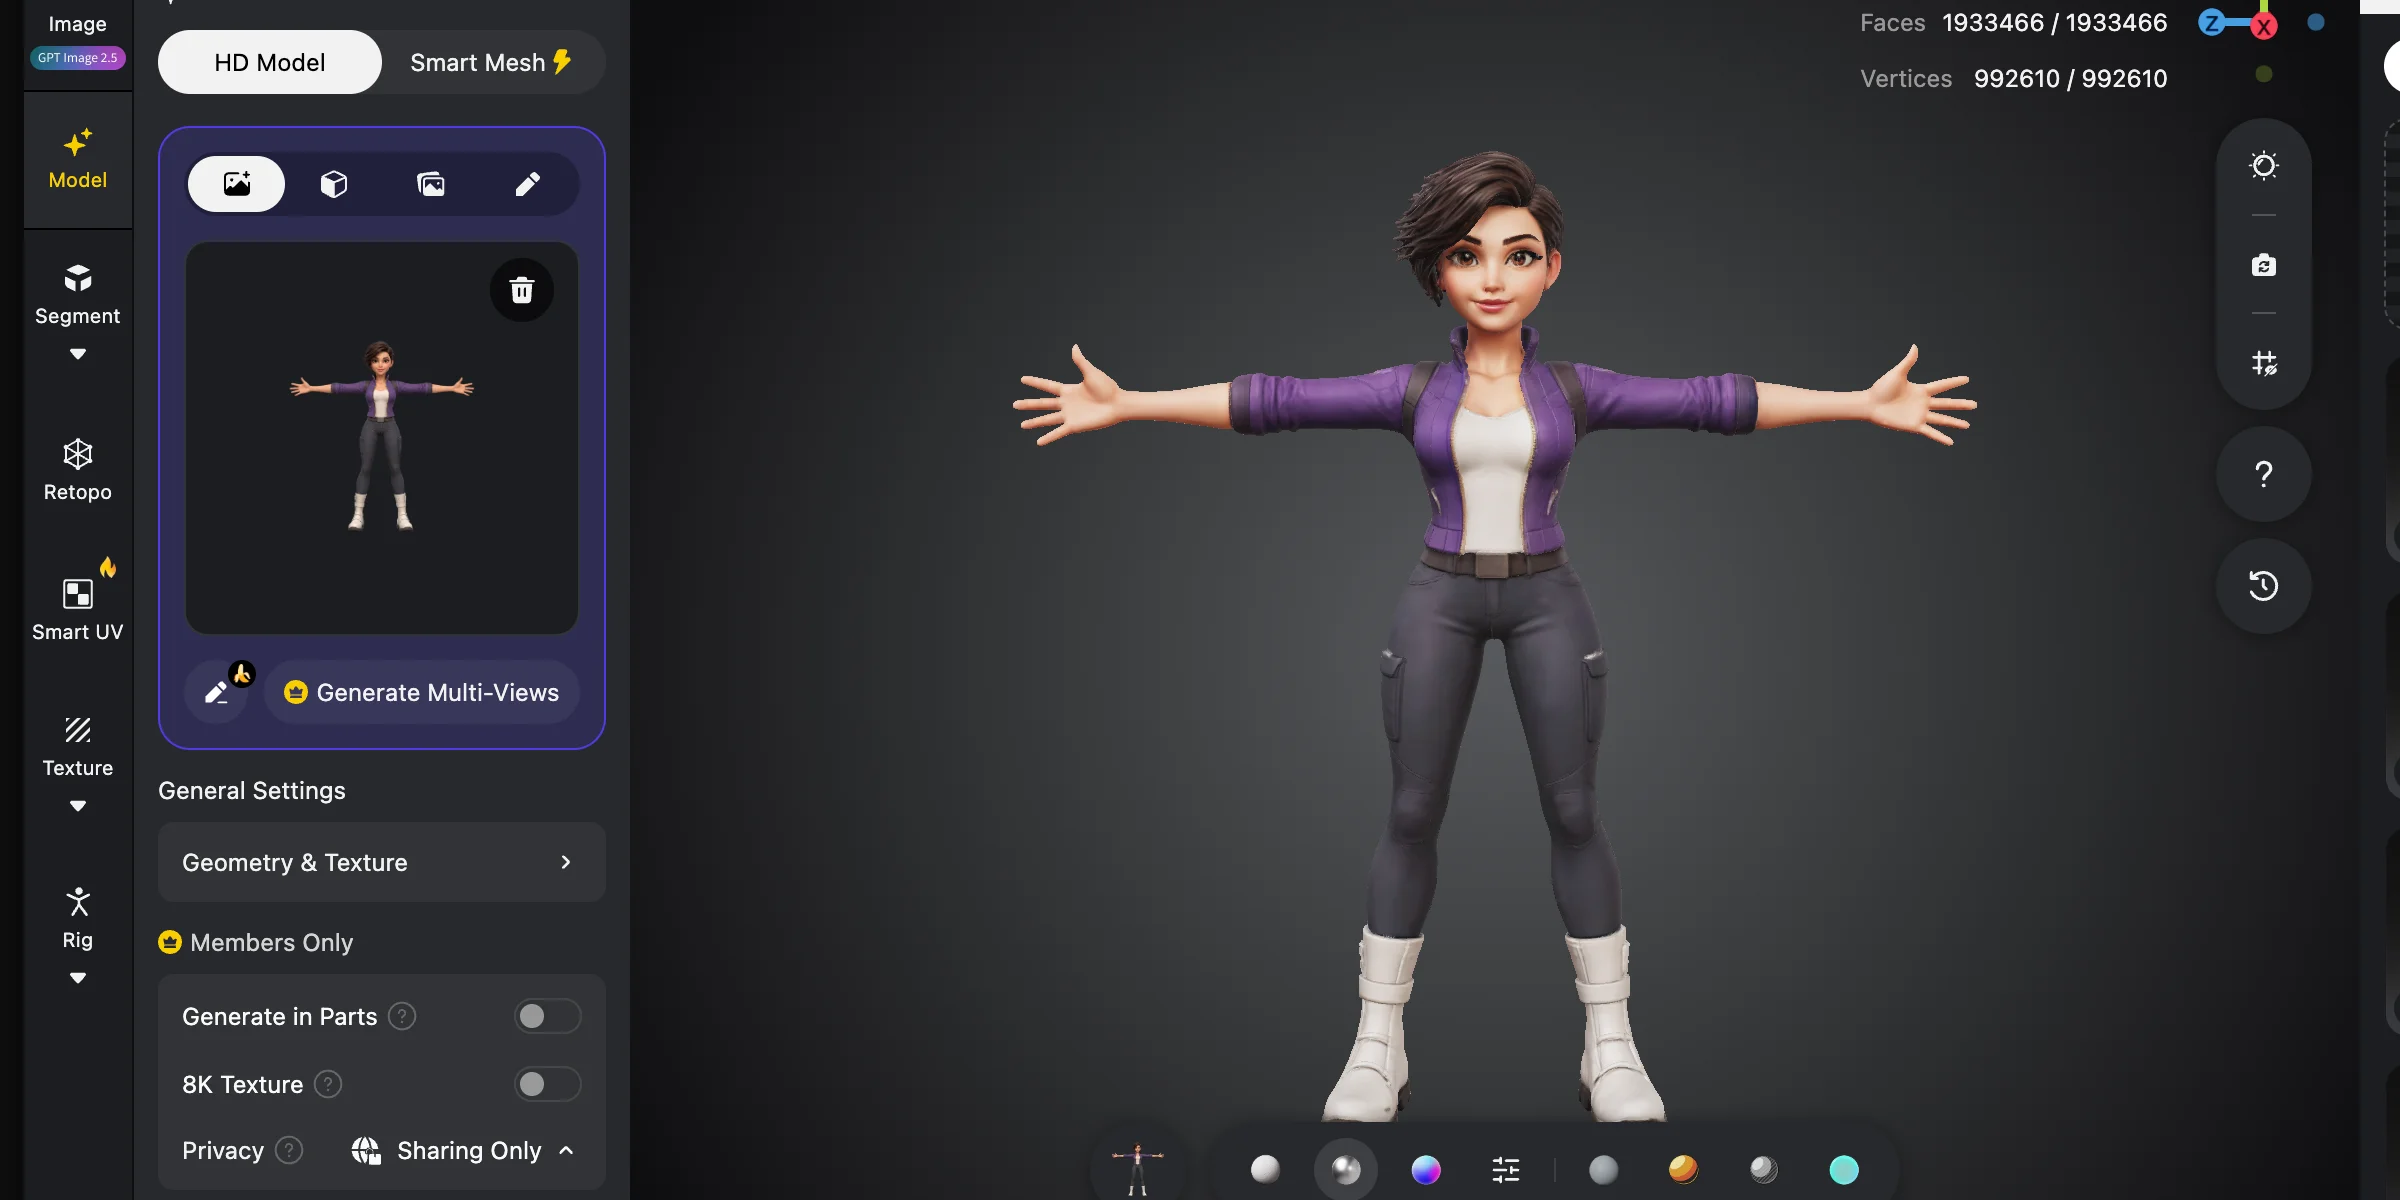Expand the Geometry & Texture settings

381,862
